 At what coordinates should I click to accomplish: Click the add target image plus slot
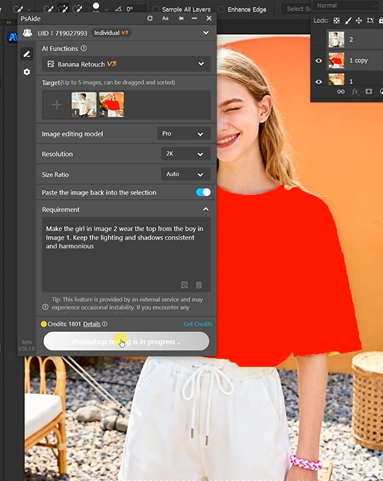pyautogui.click(x=57, y=105)
